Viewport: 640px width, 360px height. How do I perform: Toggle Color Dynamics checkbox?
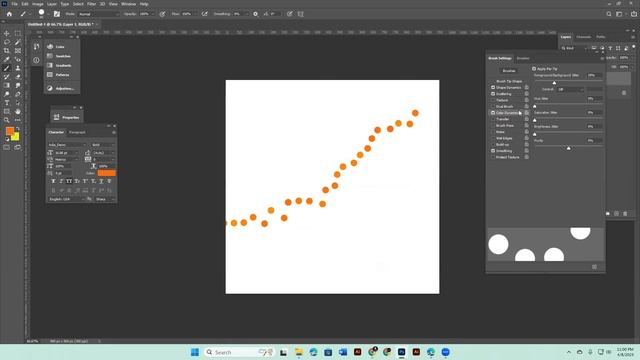coord(493,113)
